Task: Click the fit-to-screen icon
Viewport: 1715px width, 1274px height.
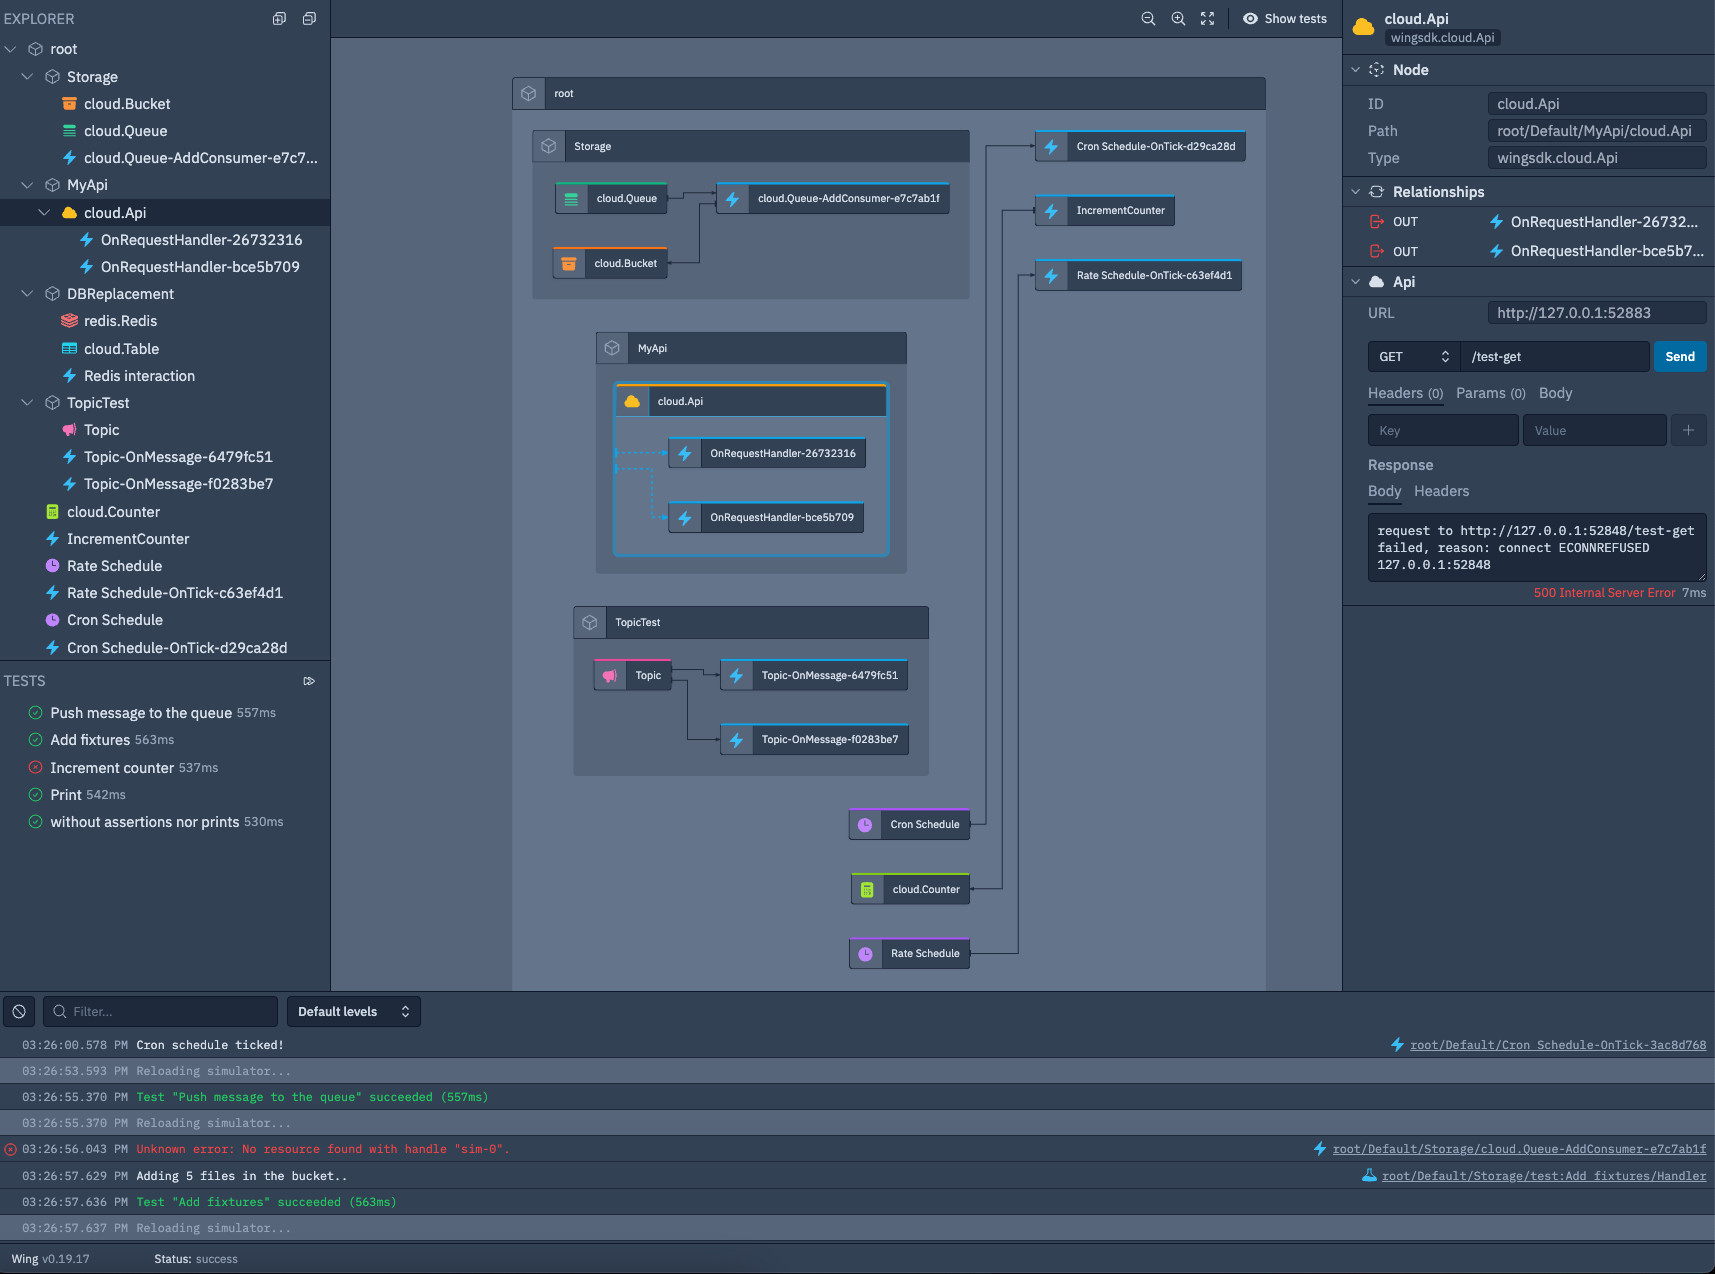Action: [1208, 19]
